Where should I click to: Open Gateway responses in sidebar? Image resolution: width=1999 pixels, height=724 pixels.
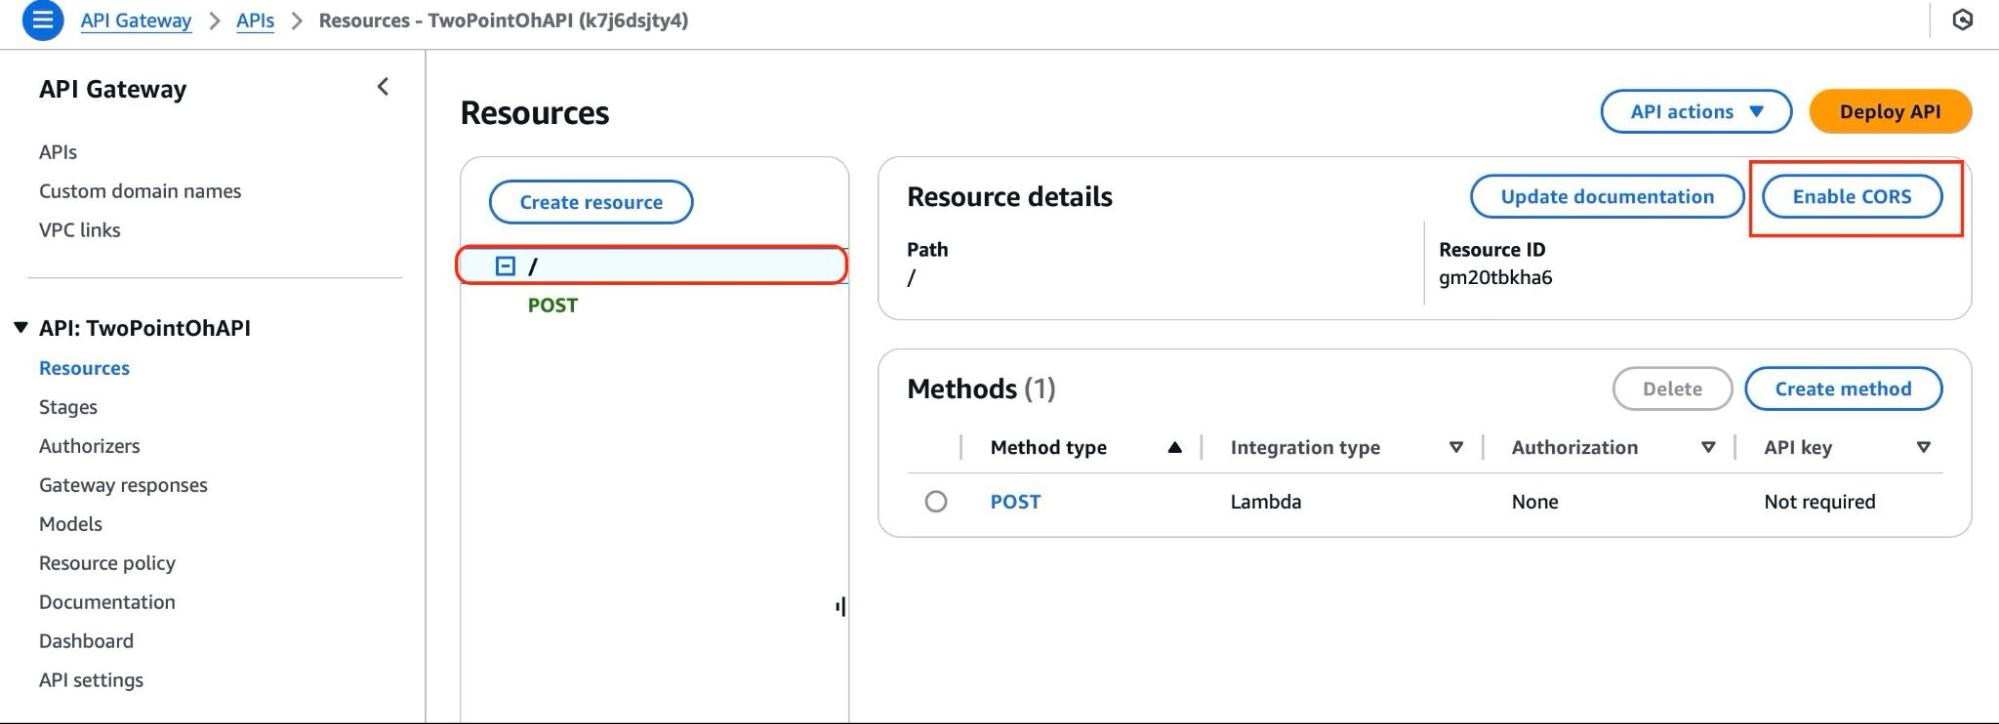click(123, 485)
